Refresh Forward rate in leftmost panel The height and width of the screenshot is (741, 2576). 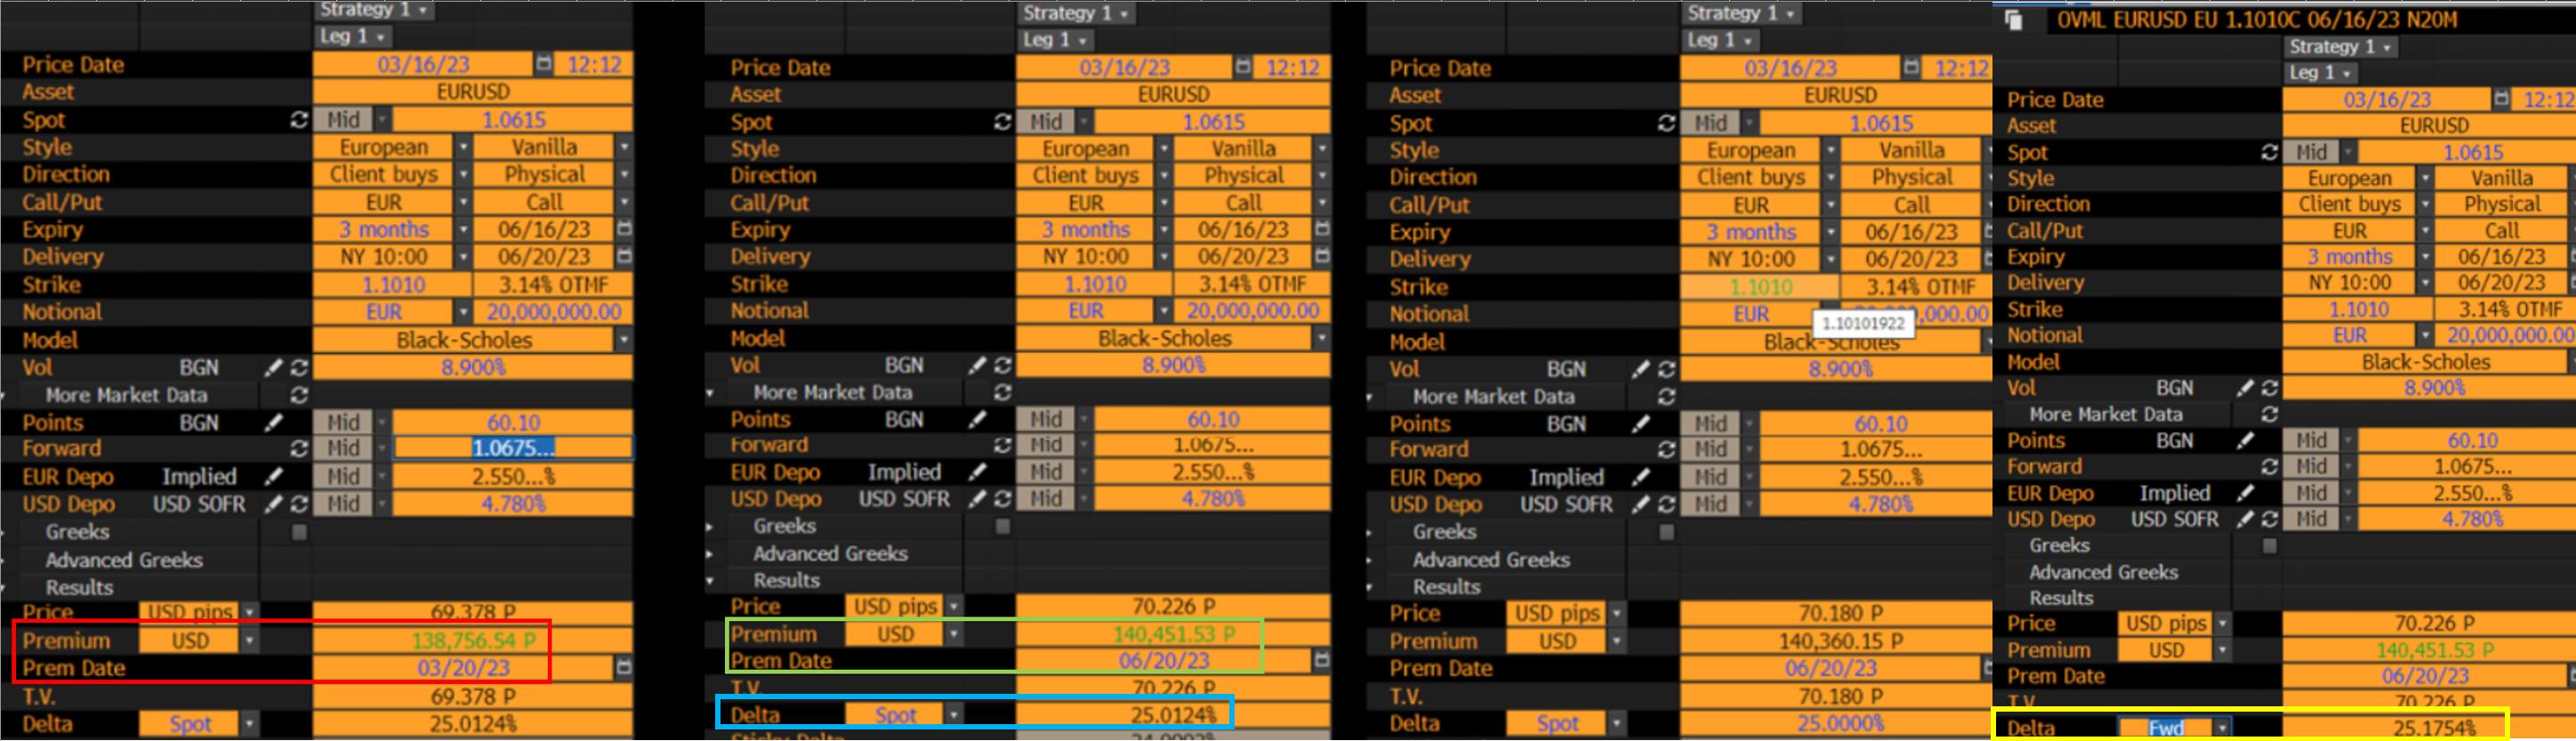[299, 449]
